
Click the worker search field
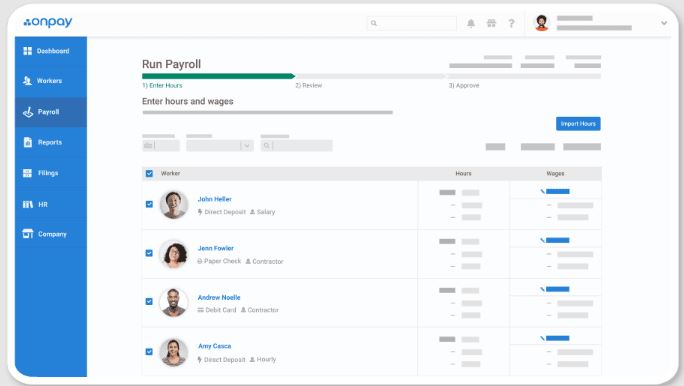297,146
